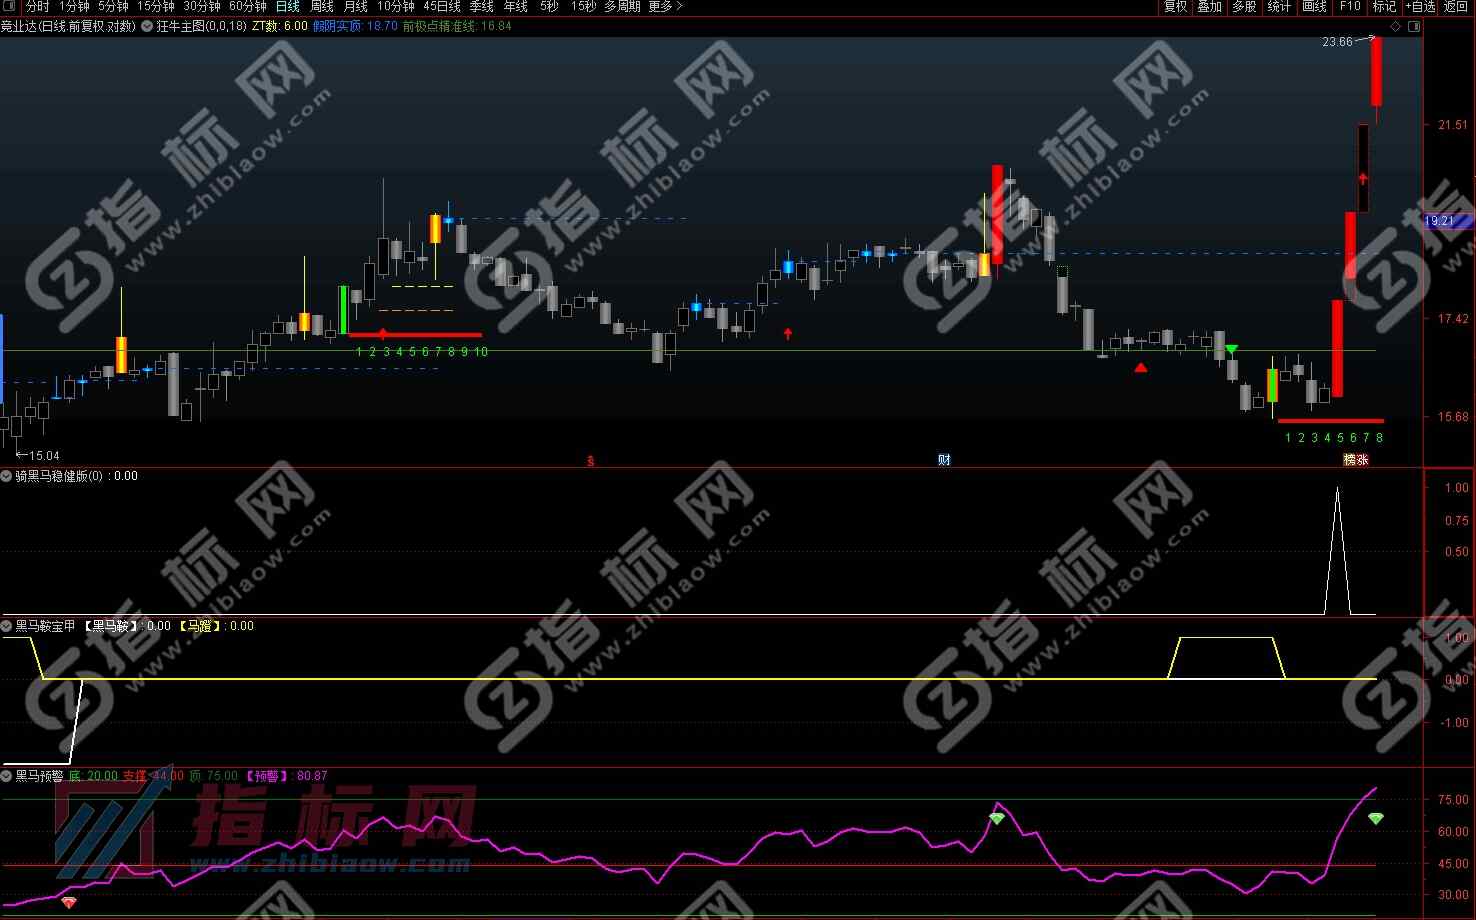This screenshot has height=920, width=1476.
Task: Open the F10 company info
Action: (1350, 7)
